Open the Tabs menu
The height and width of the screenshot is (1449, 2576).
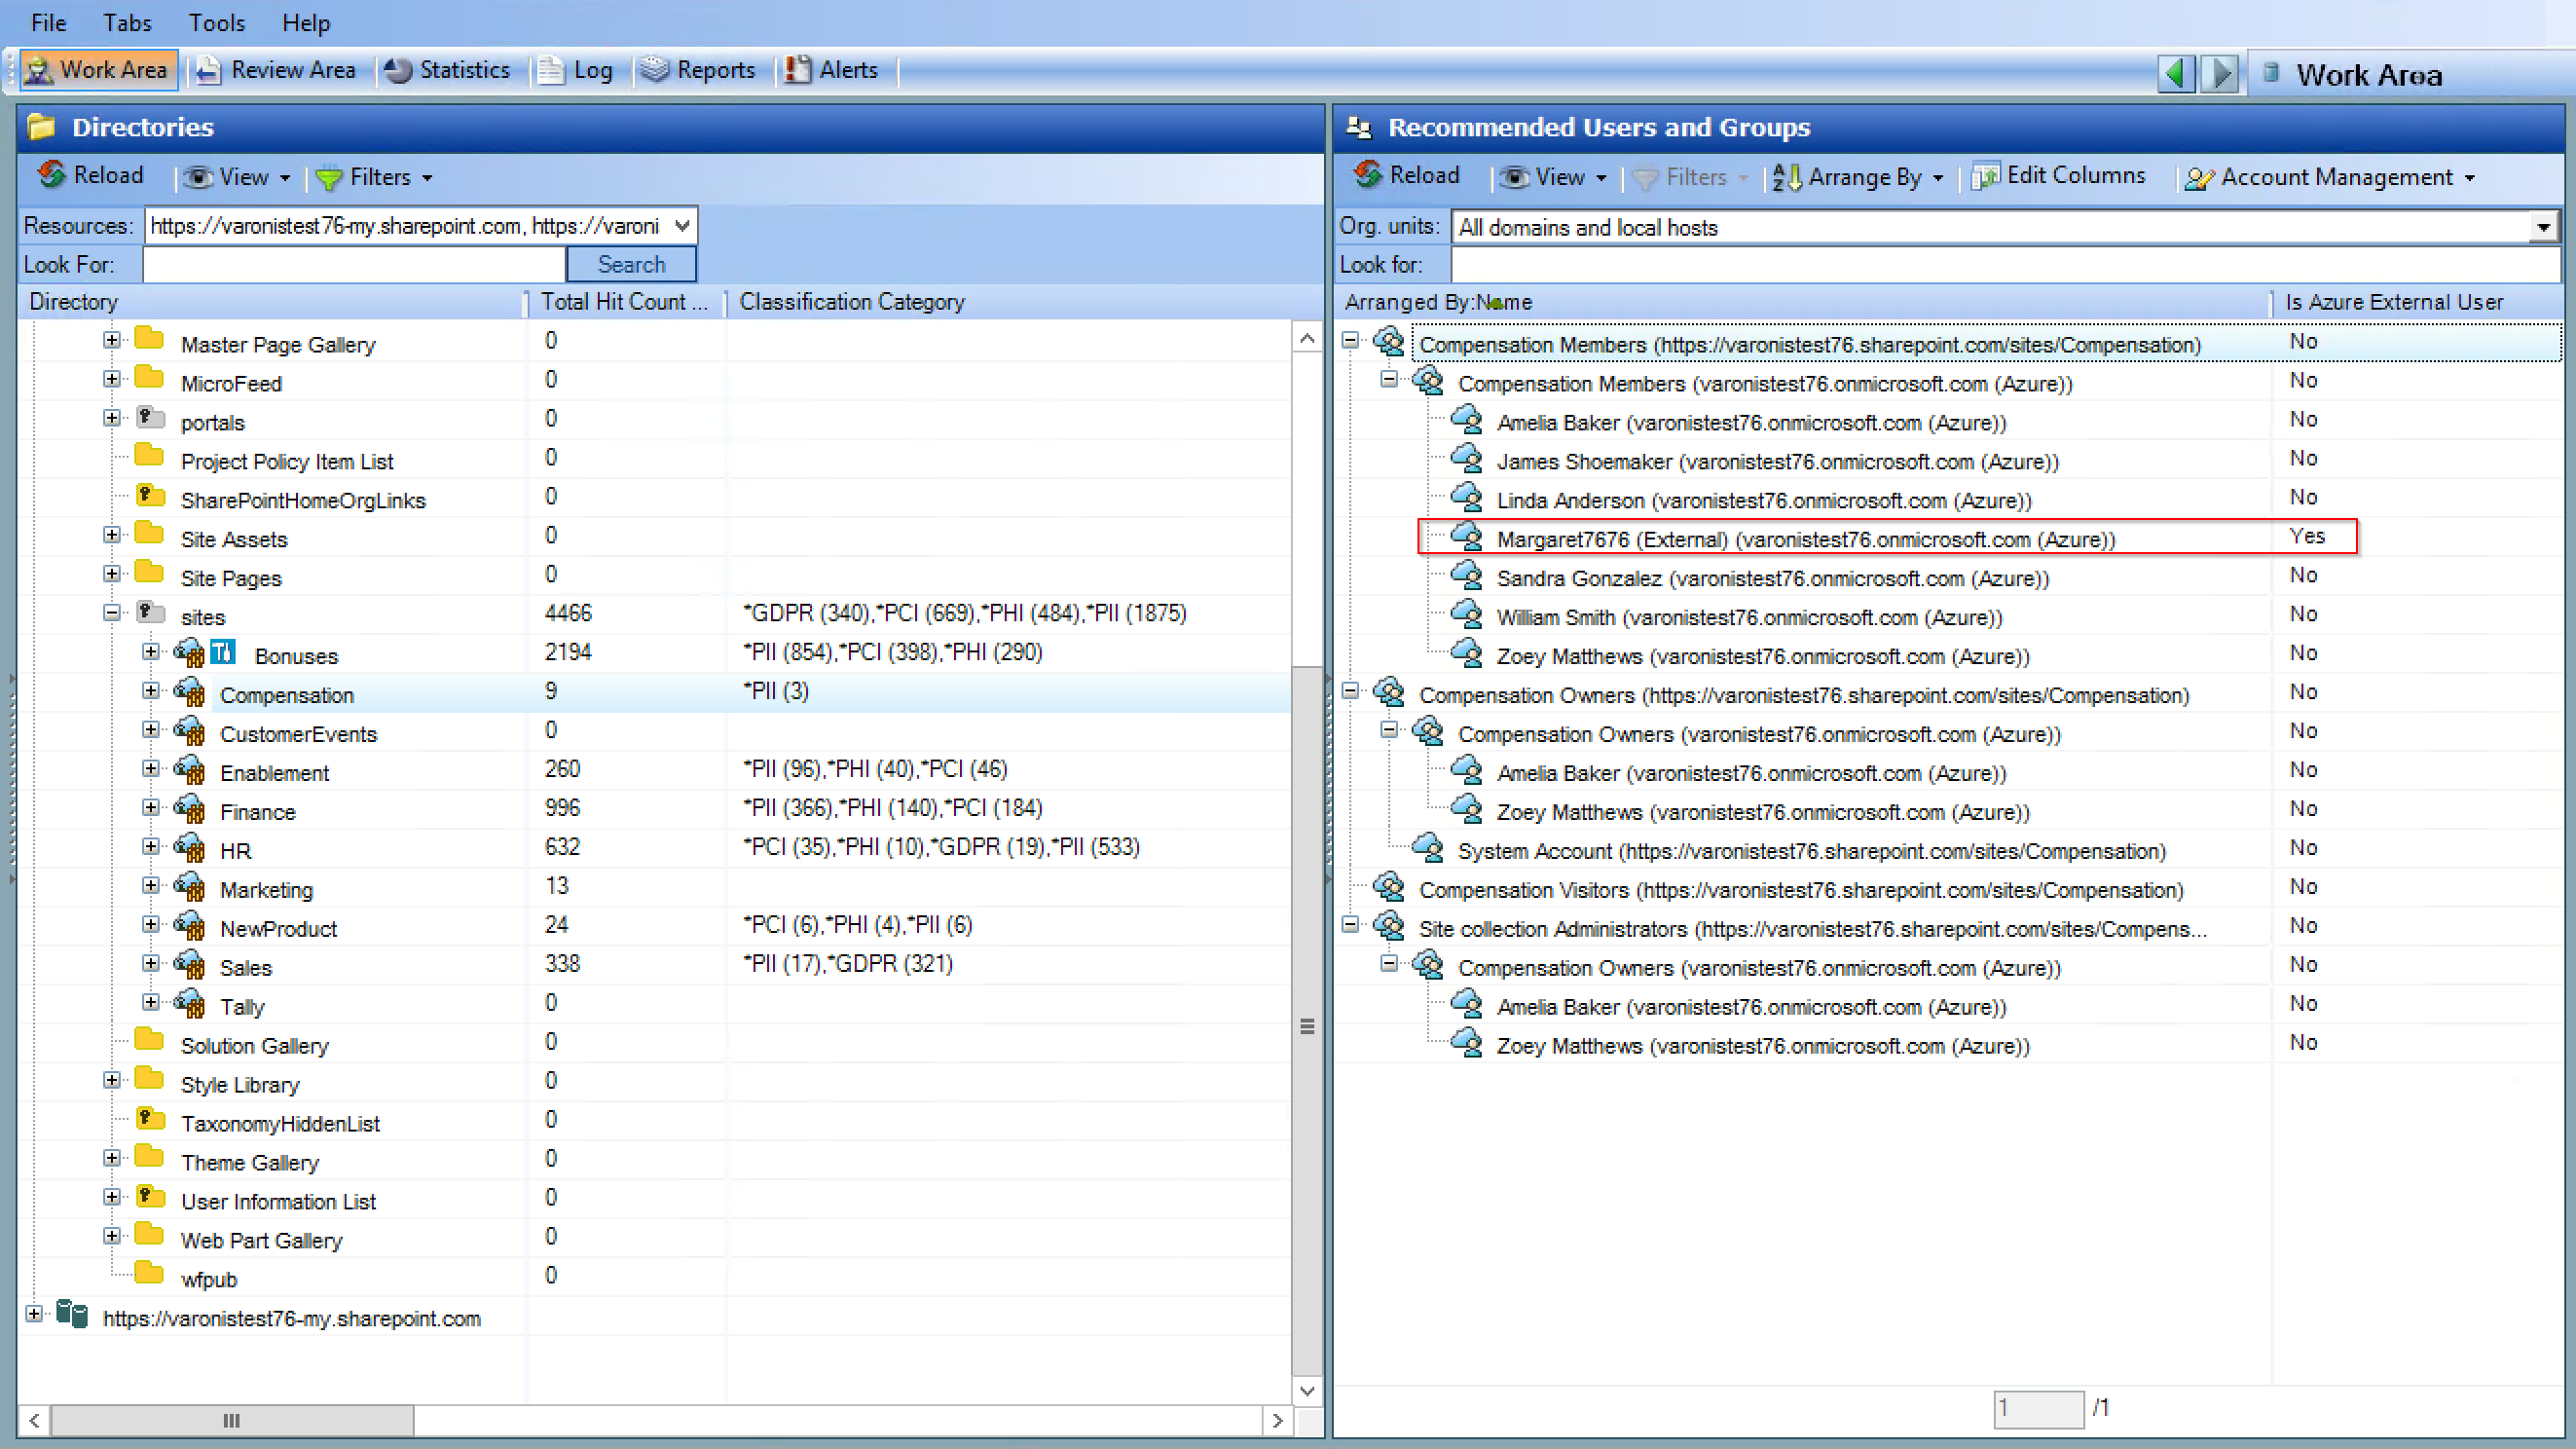[x=127, y=22]
